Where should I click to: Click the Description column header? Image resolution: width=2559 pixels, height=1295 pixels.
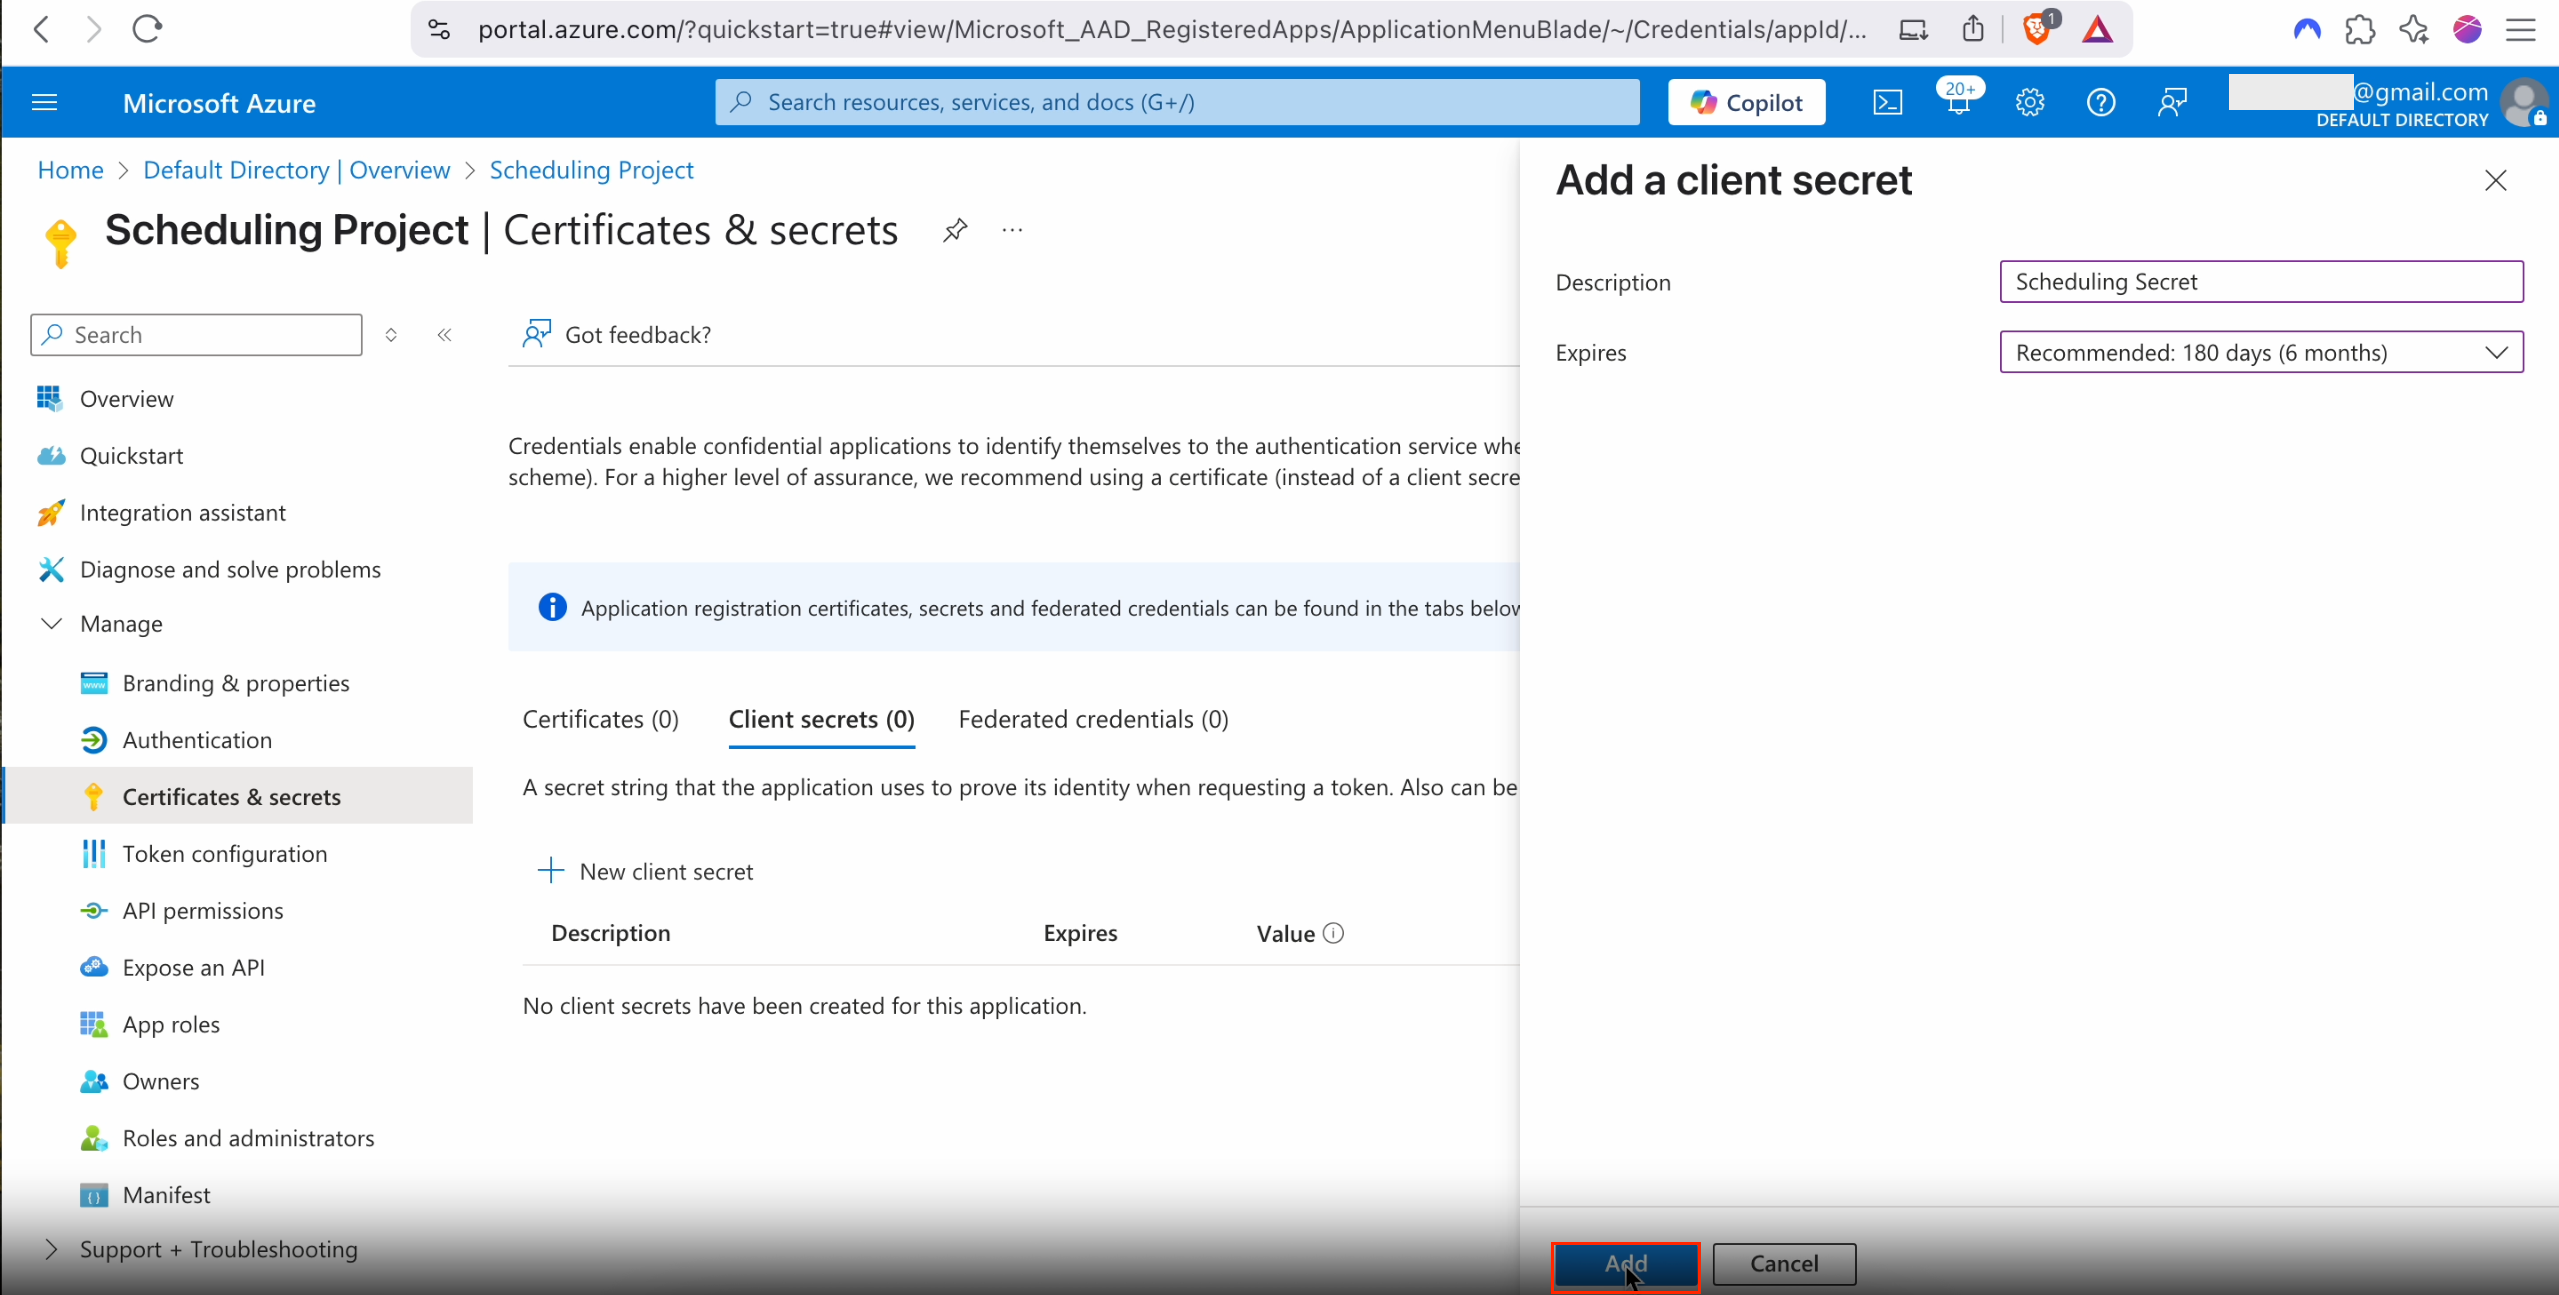pyautogui.click(x=611, y=933)
